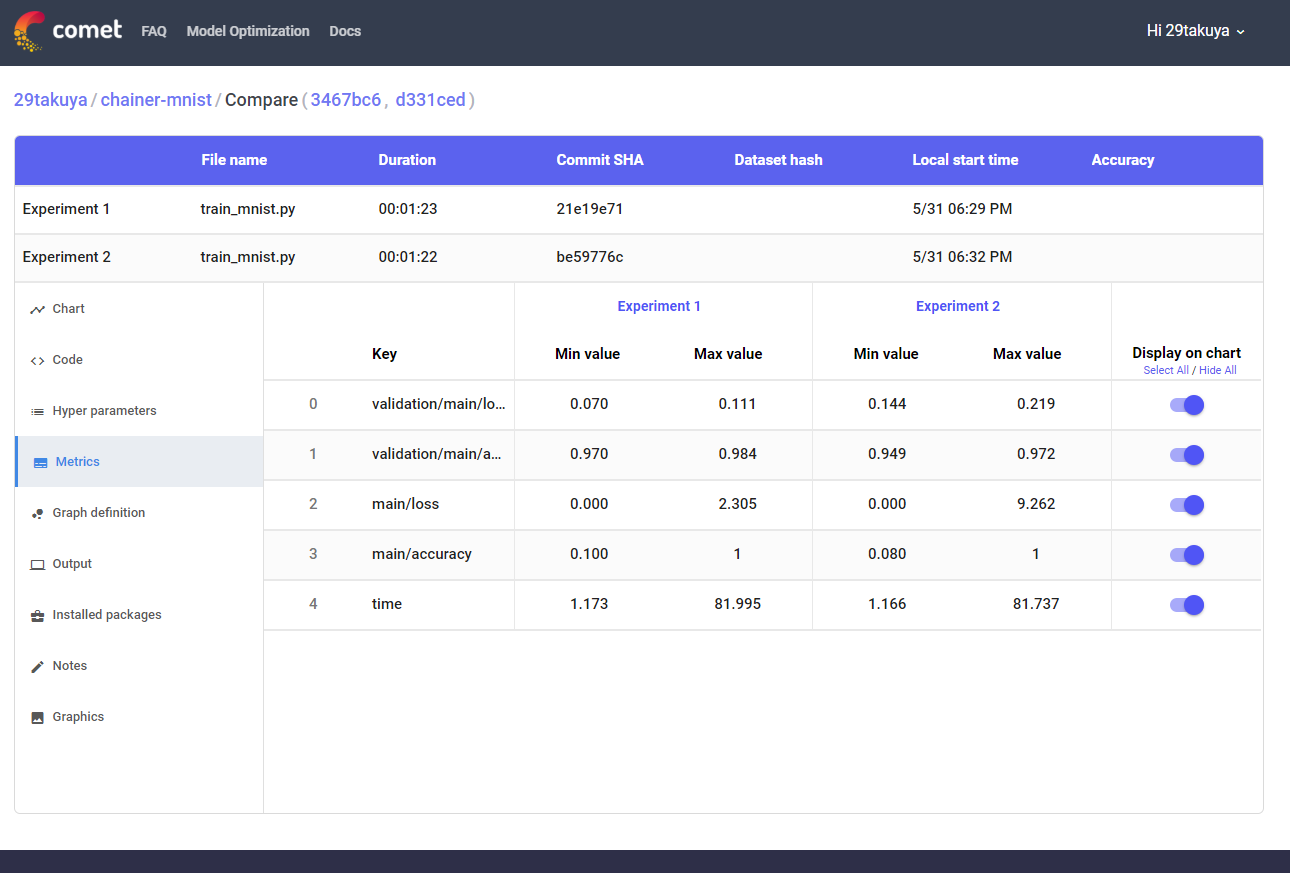Turn off chart display for main/accuracy
Screen dimensions: 1290x873
1186,555
